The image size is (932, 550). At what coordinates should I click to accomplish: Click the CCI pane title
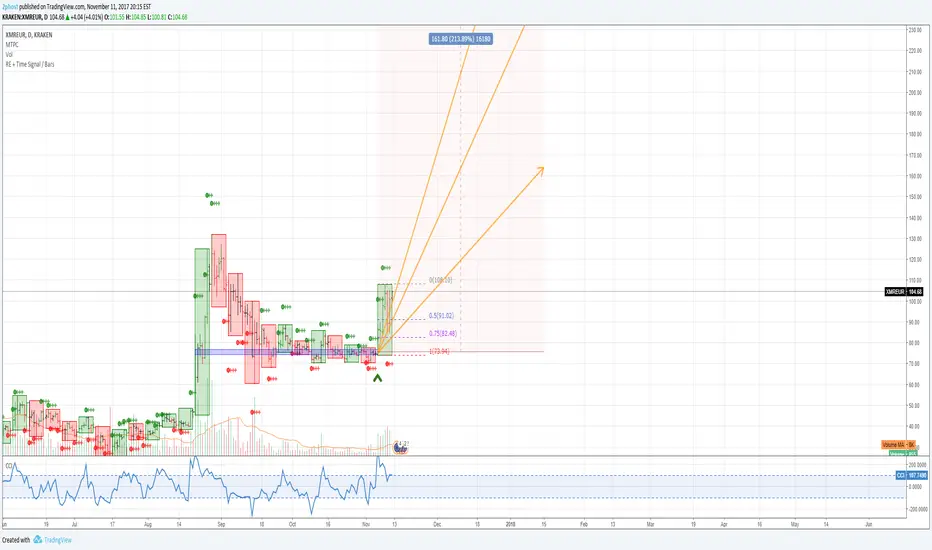(x=9, y=465)
